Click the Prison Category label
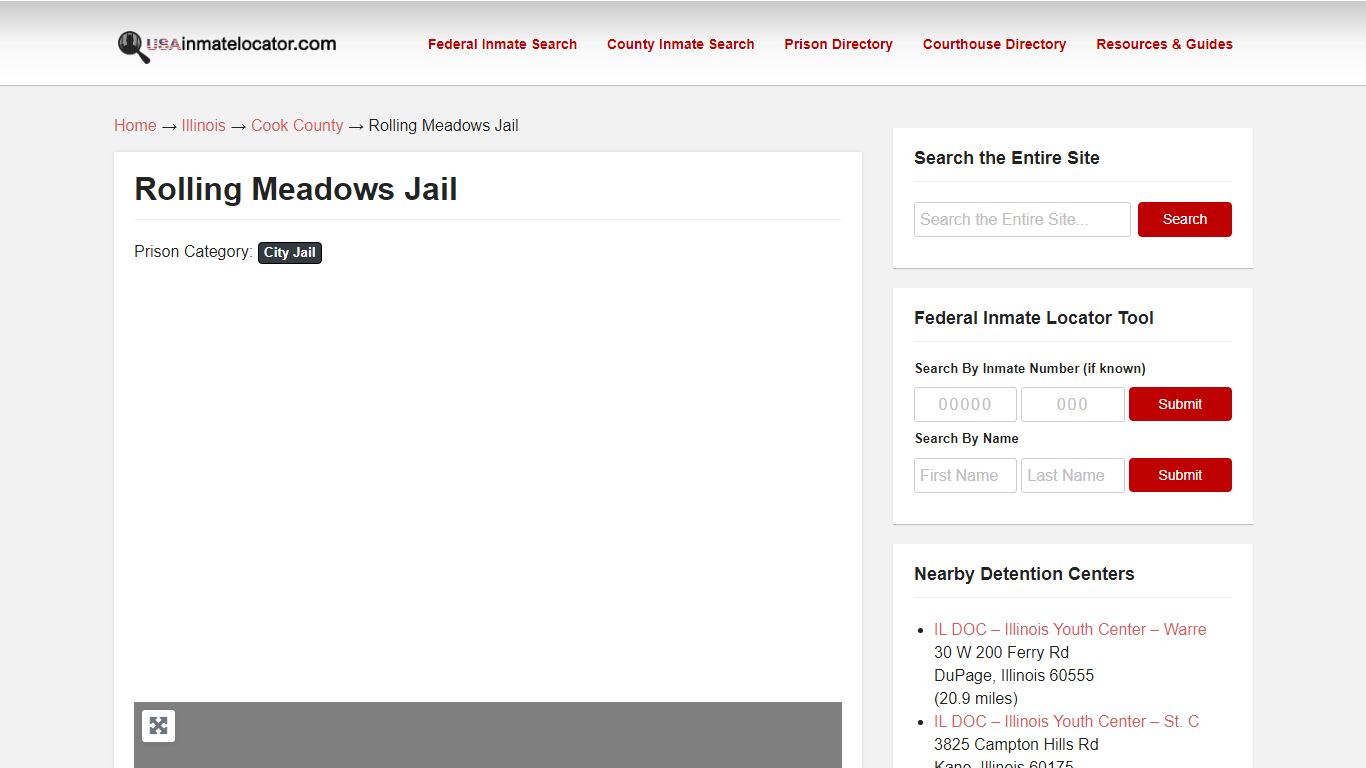Screen dimensions: 1366x768 (x=193, y=251)
